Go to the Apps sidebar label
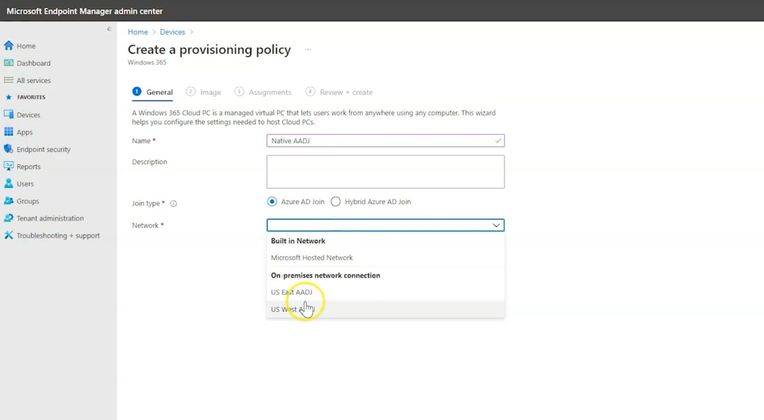The image size is (764, 420). point(24,132)
